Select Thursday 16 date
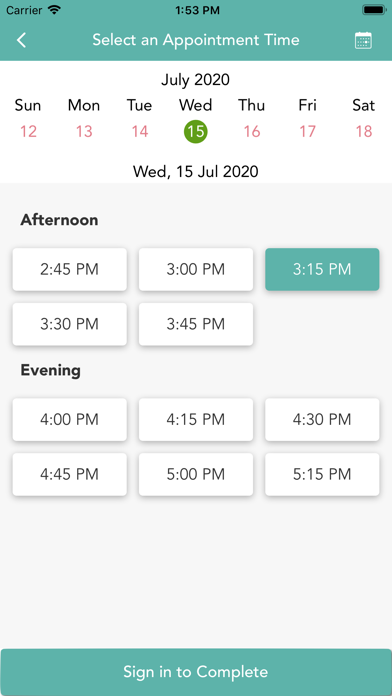 coord(252,131)
